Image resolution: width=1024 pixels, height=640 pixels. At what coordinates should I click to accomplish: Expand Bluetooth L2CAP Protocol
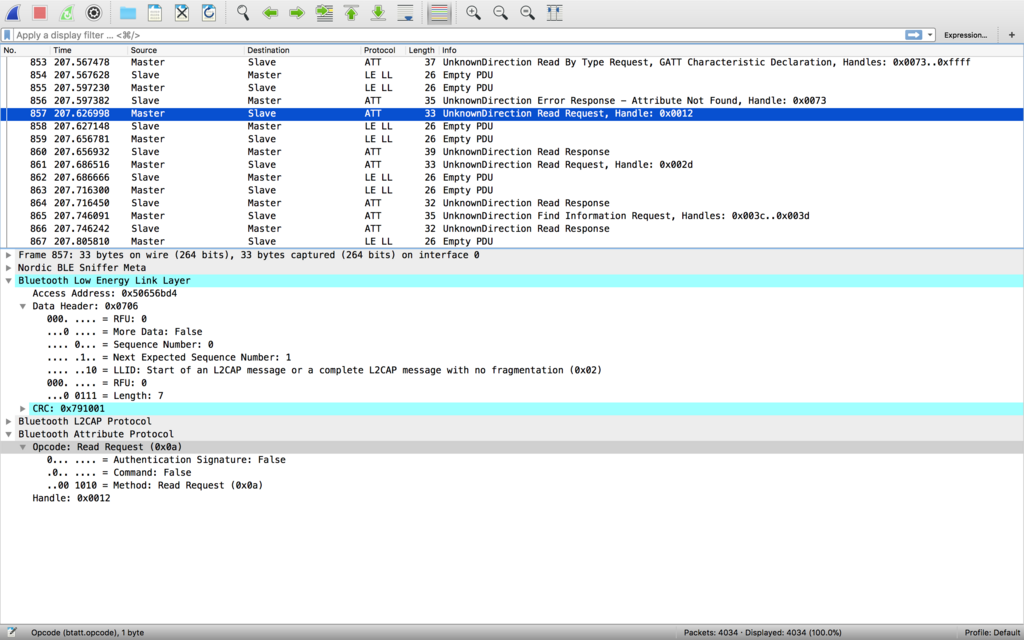point(8,422)
